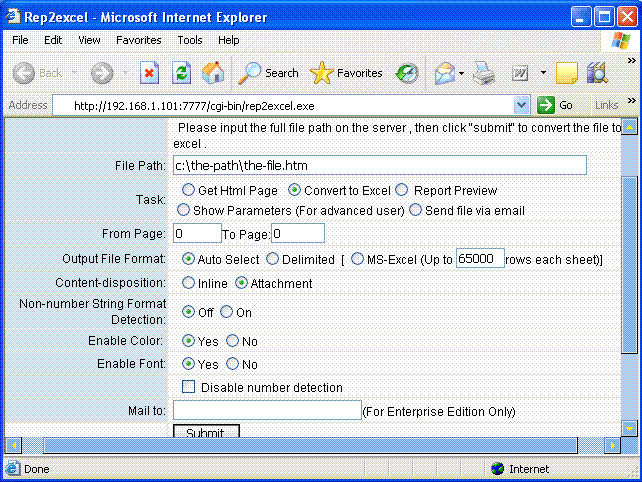Turn string format detection On

[226, 312]
